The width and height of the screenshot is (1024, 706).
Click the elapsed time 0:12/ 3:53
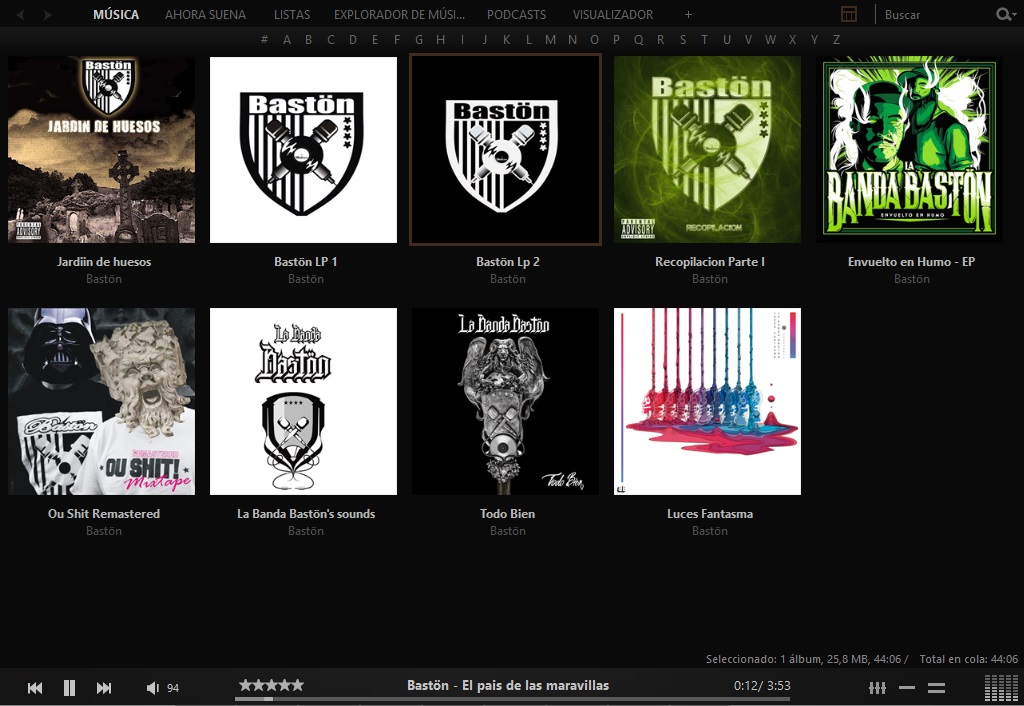pyautogui.click(x=762, y=686)
